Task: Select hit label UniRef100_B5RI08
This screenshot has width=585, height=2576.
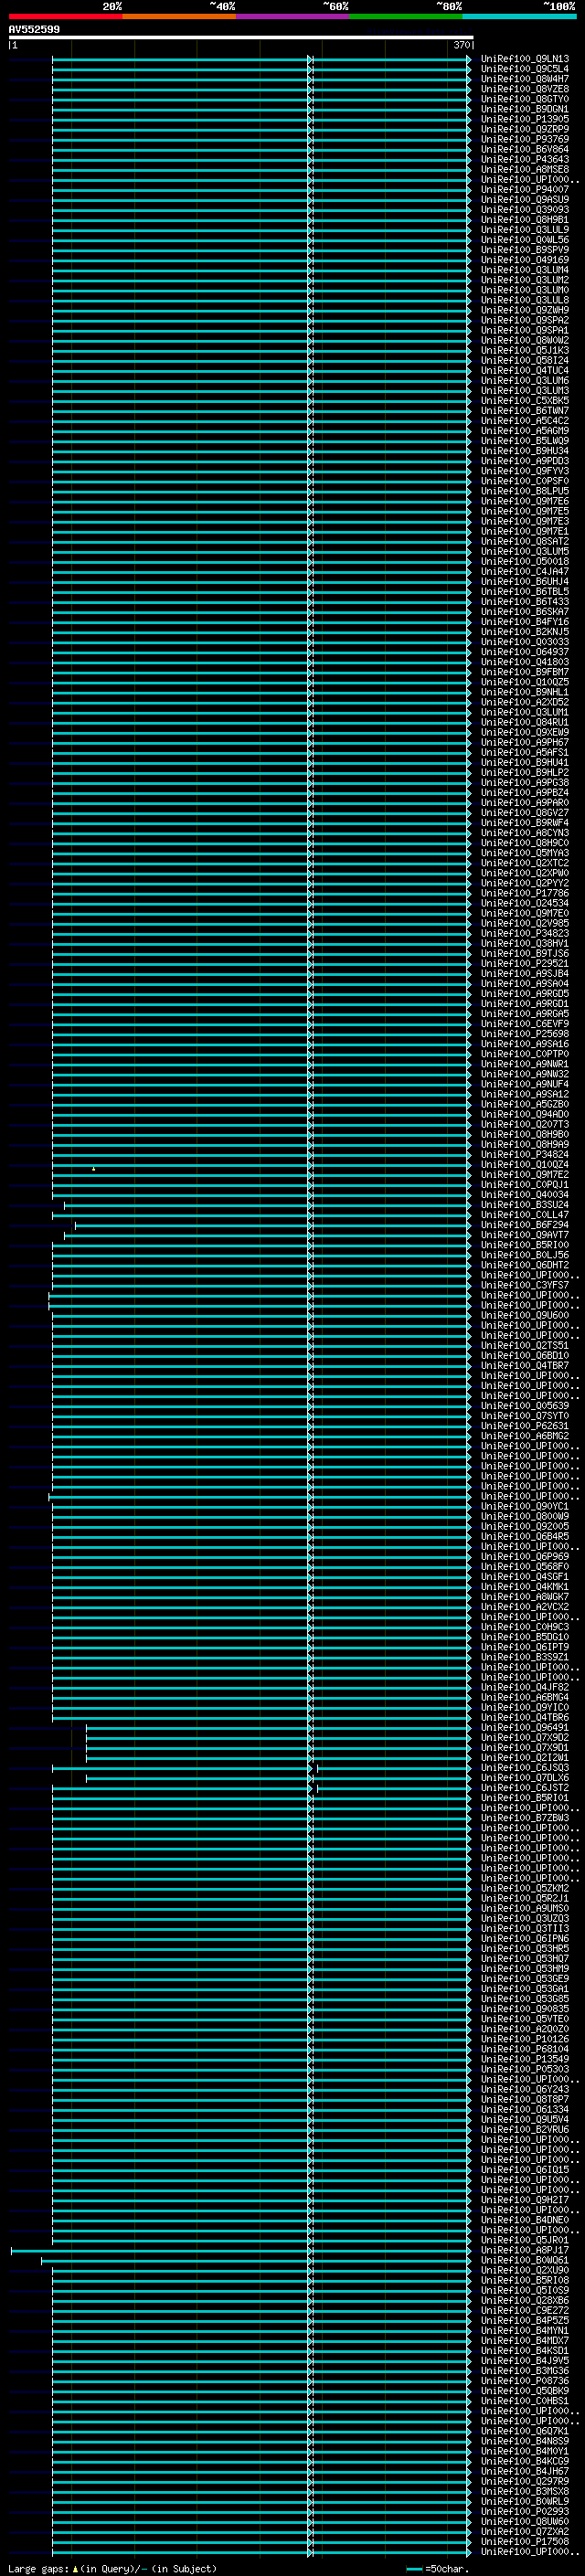Action: pyautogui.click(x=525, y=2279)
